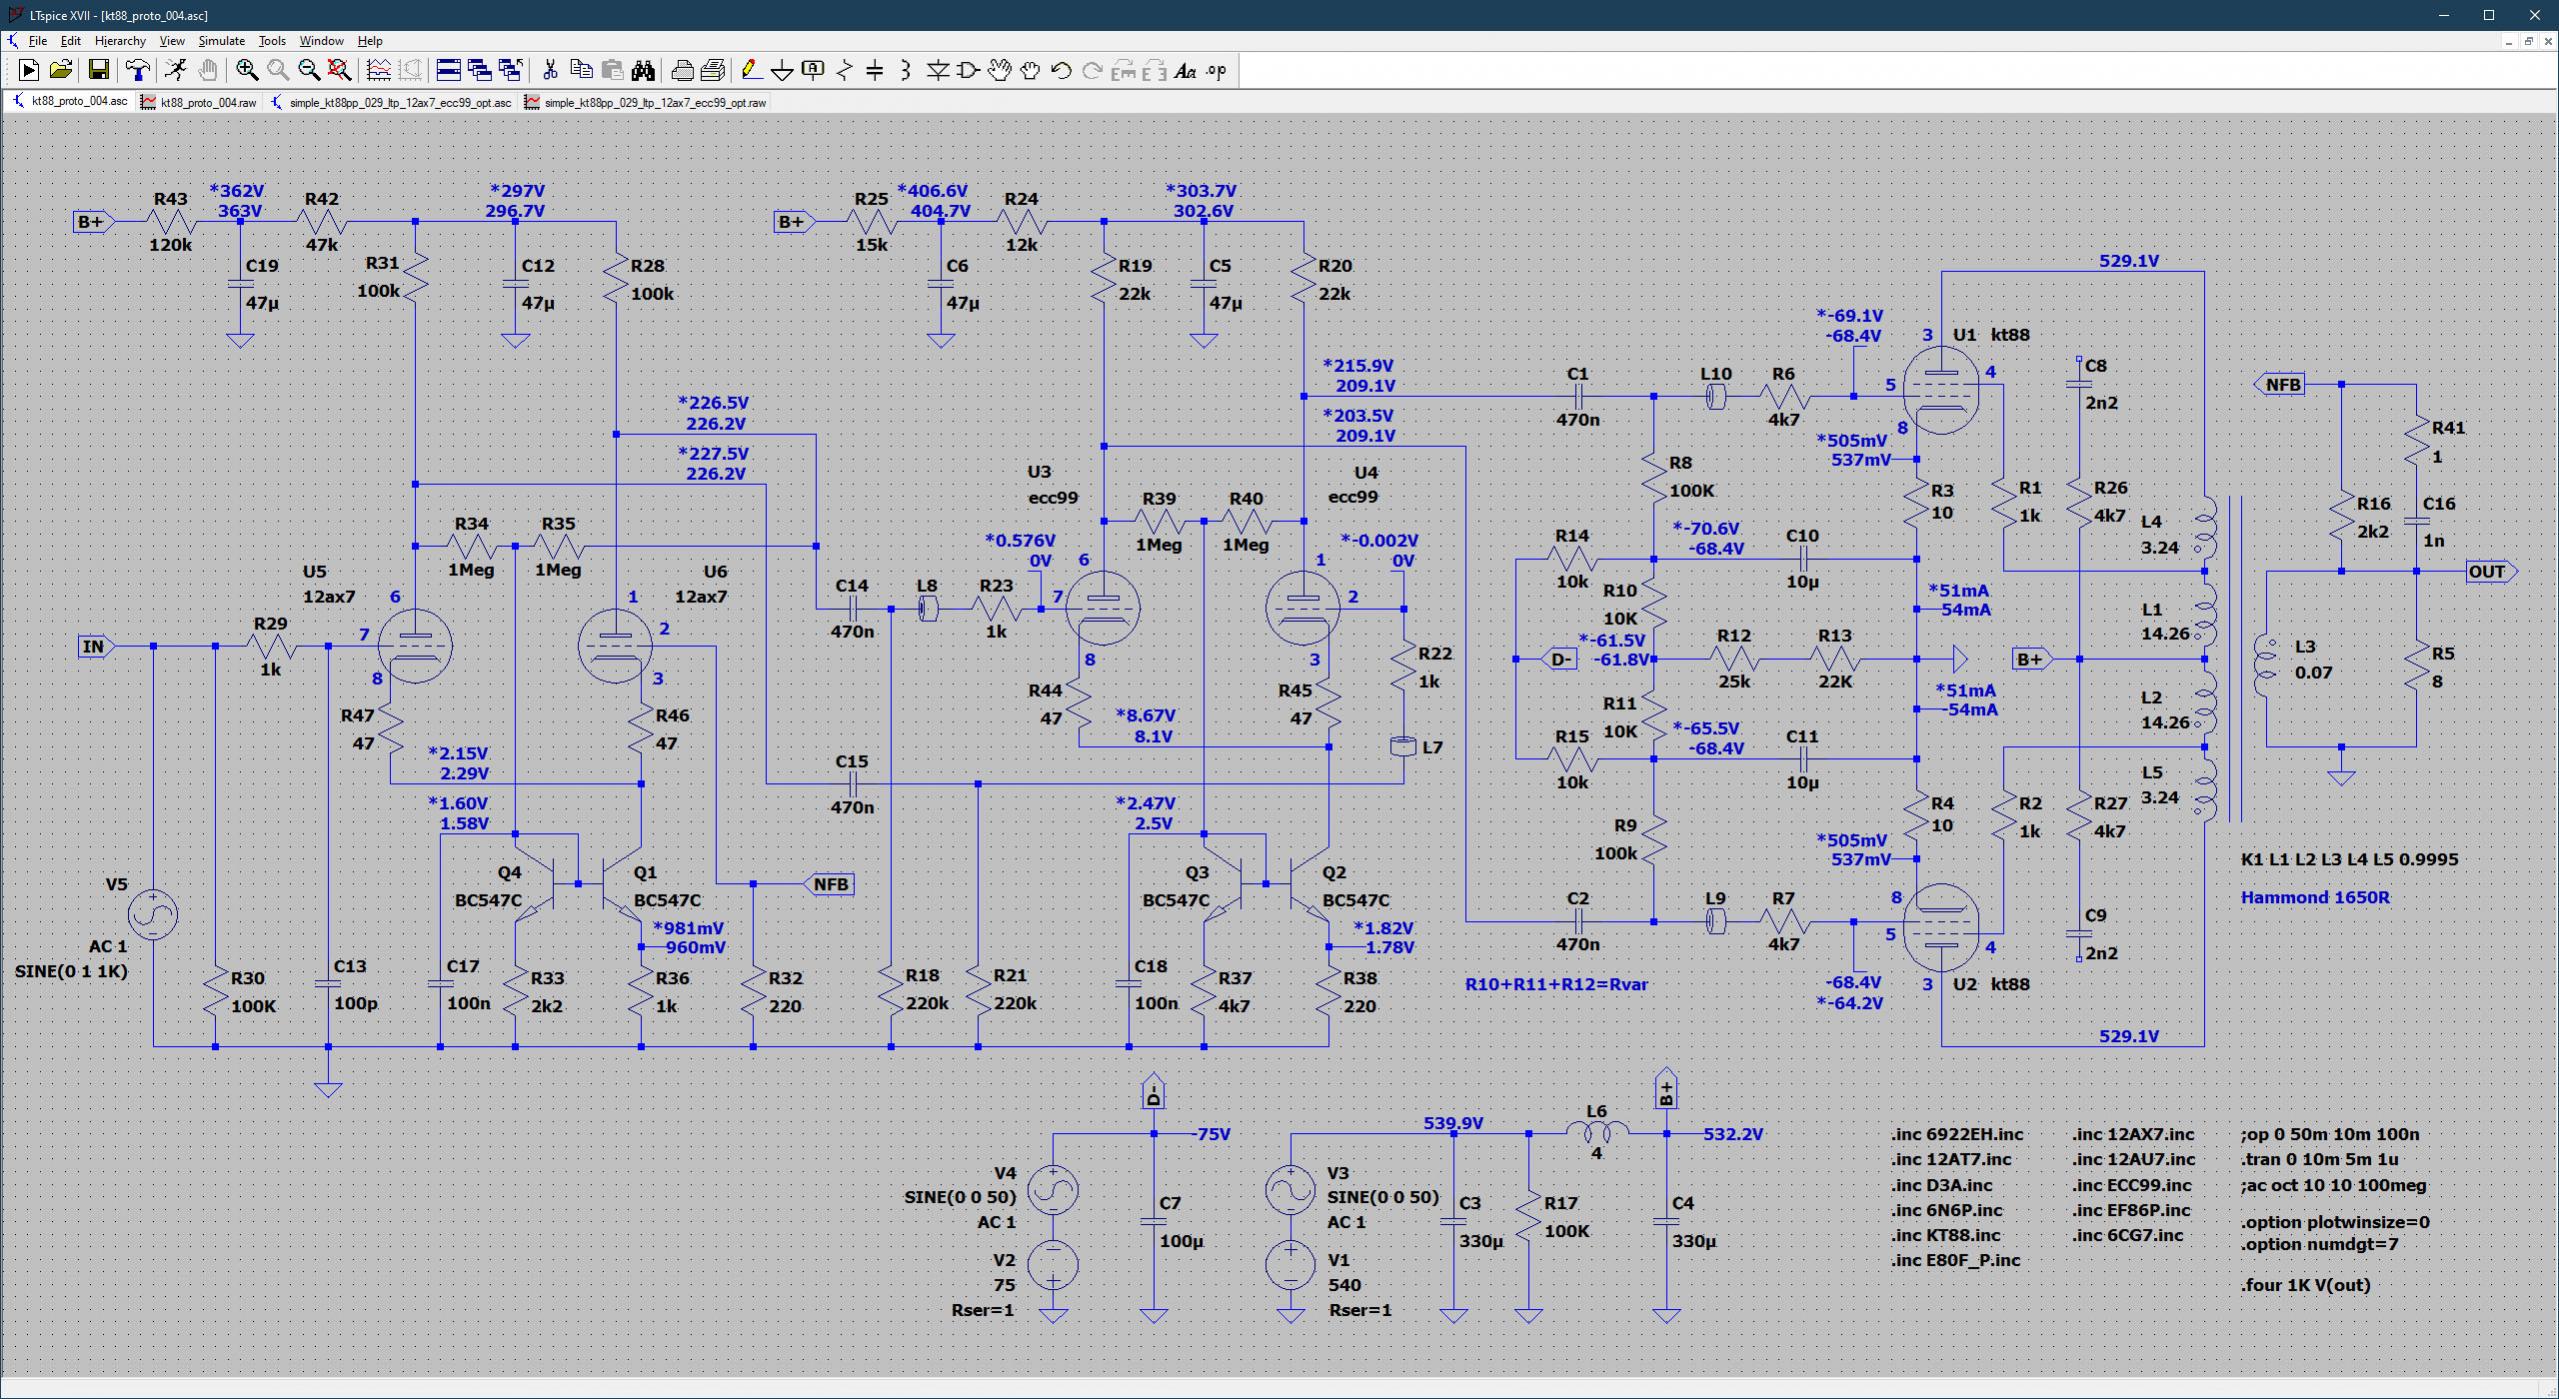Click the '.option plotwinsize=0' directive

(x=2335, y=1222)
